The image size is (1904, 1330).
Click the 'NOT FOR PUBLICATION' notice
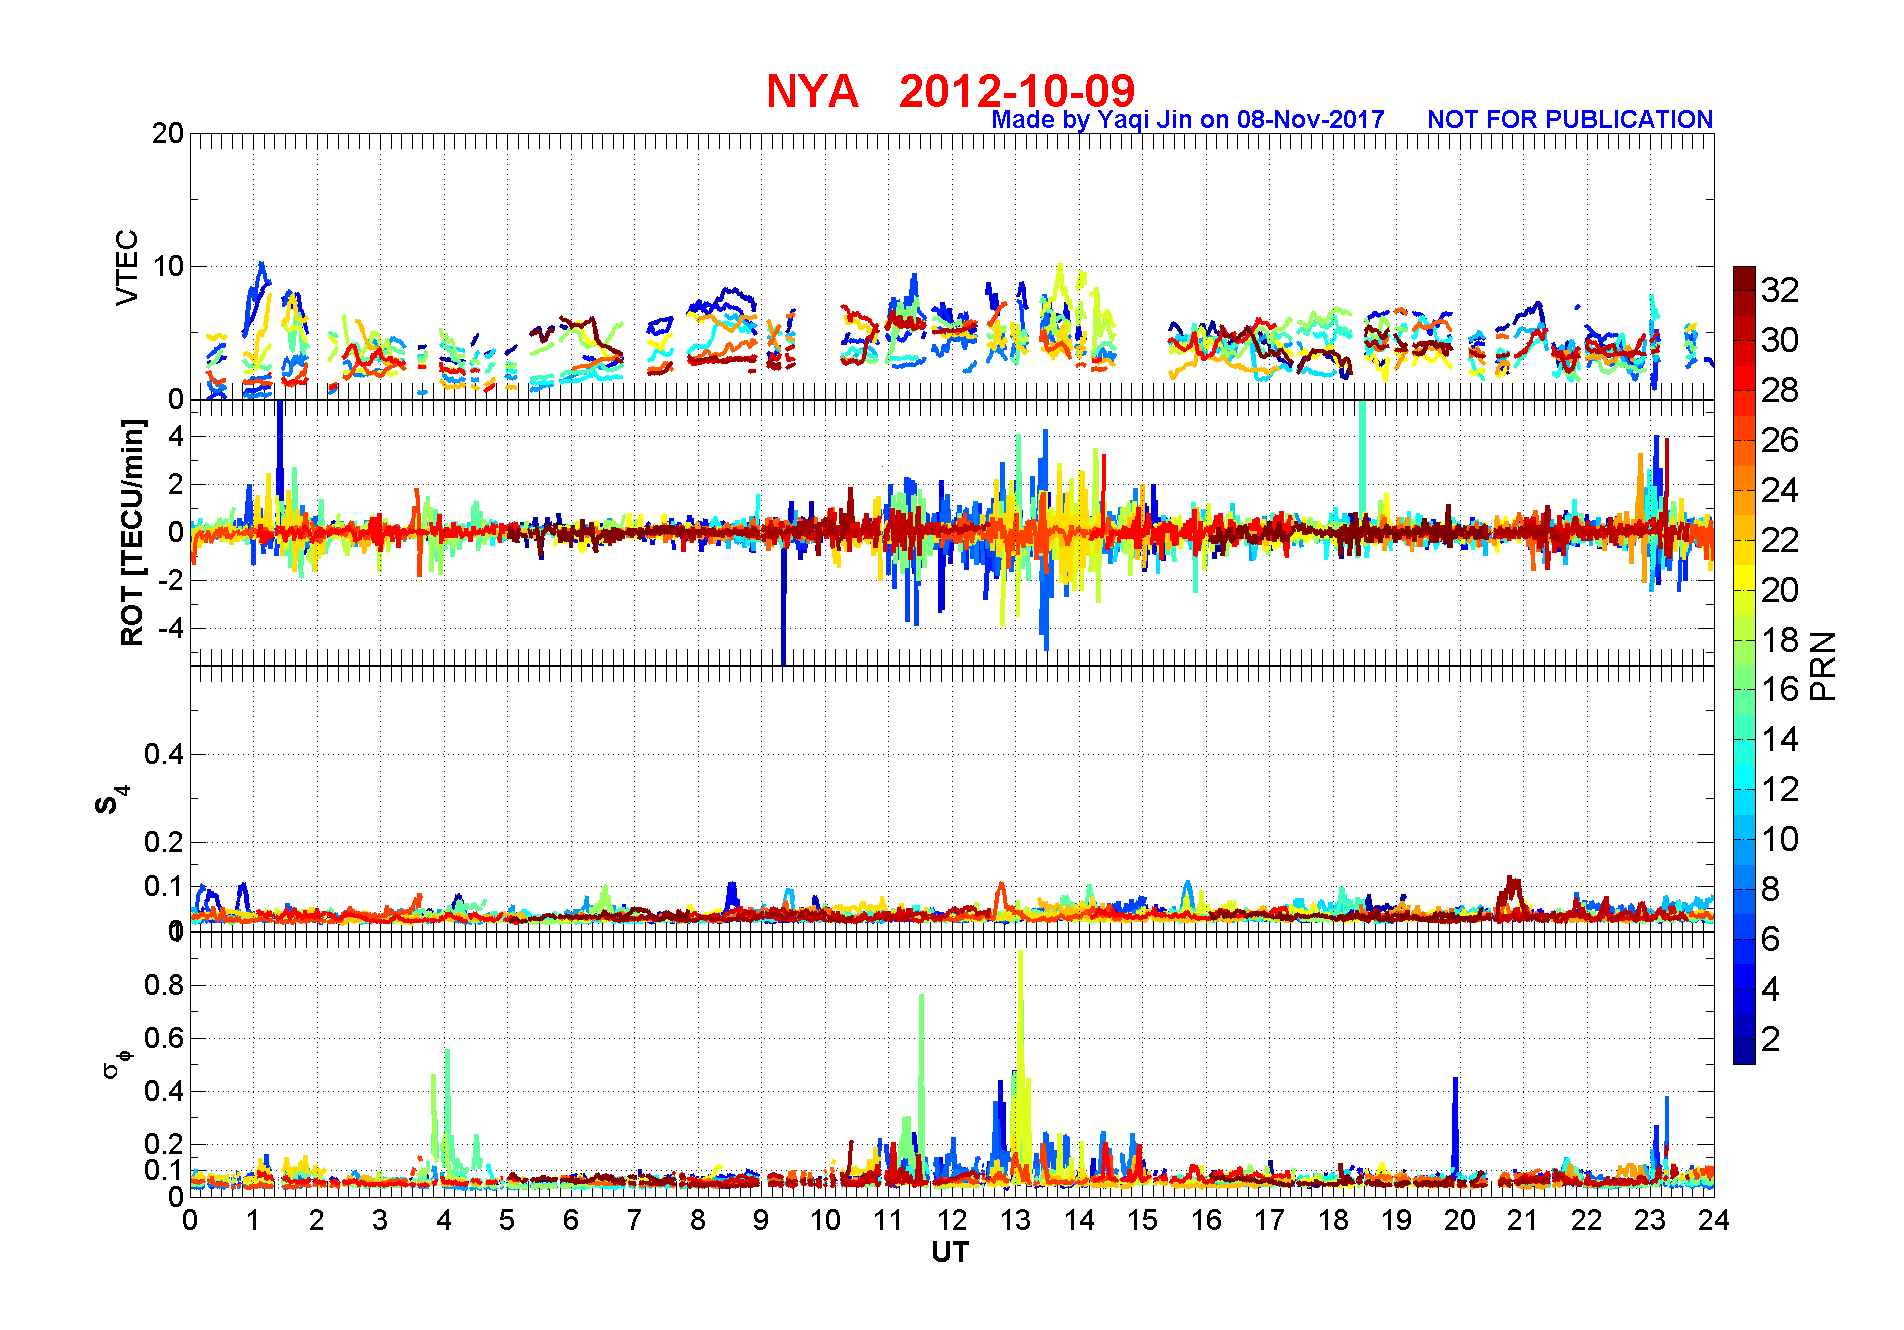(x=1570, y=119)
